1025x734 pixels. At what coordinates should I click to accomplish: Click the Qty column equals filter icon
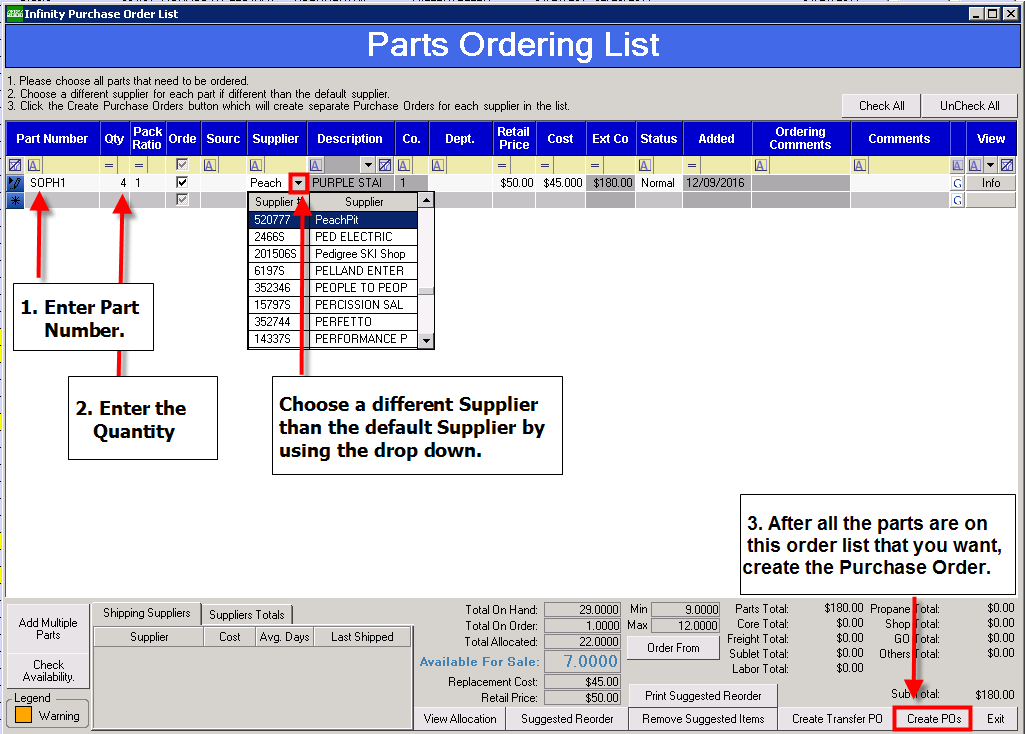pyautogui.click(x=109, y=165)
